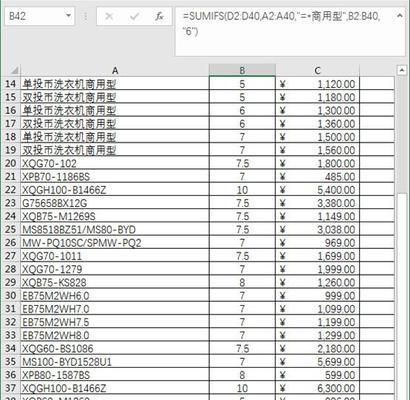Select cell XQG60-BS1086

click(115, 348)
